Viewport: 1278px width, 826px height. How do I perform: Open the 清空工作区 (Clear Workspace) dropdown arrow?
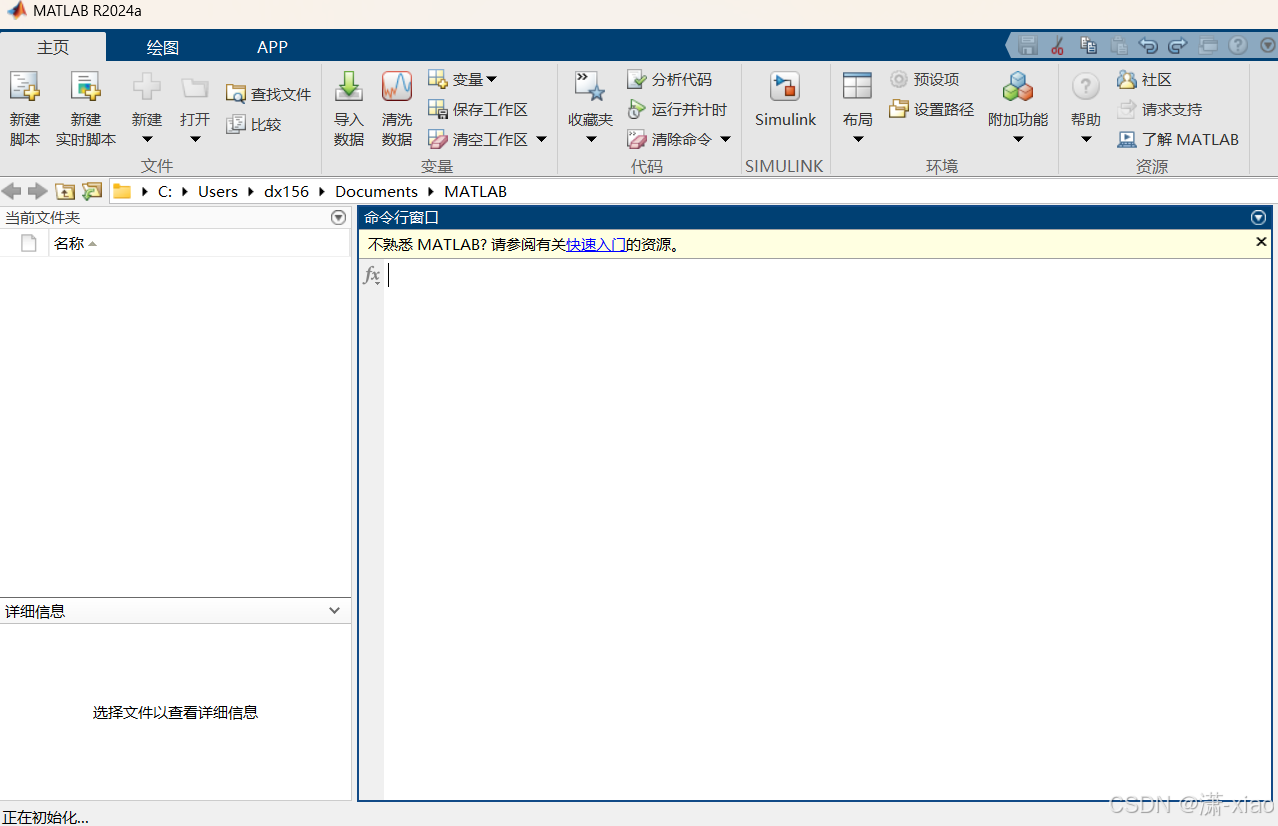tap(541, 139)
